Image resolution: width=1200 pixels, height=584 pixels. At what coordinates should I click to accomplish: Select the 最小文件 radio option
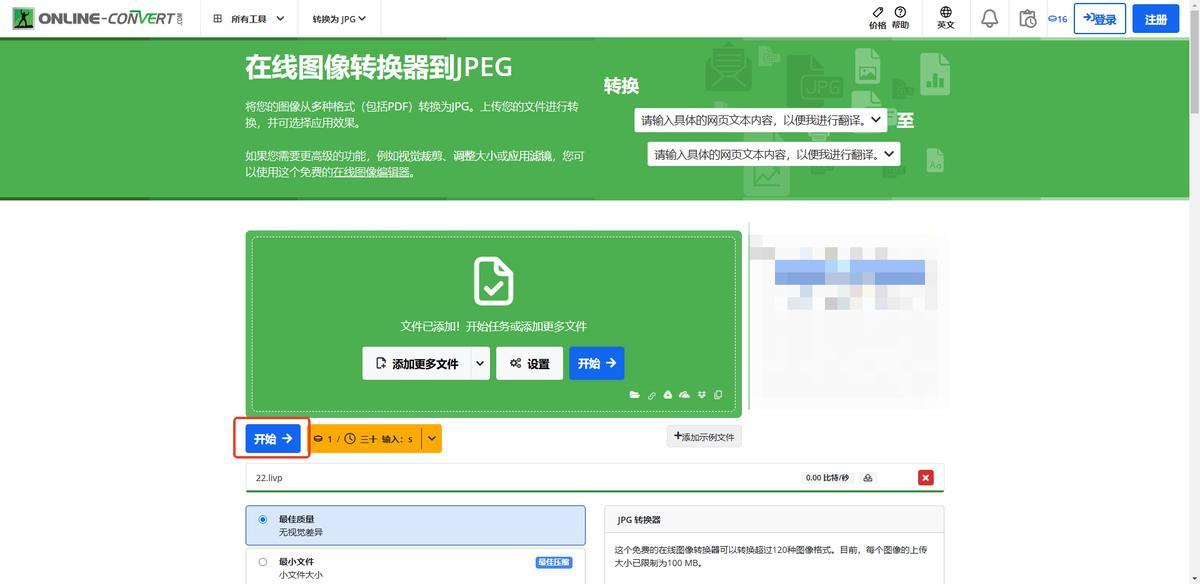[x=263, y=562]
